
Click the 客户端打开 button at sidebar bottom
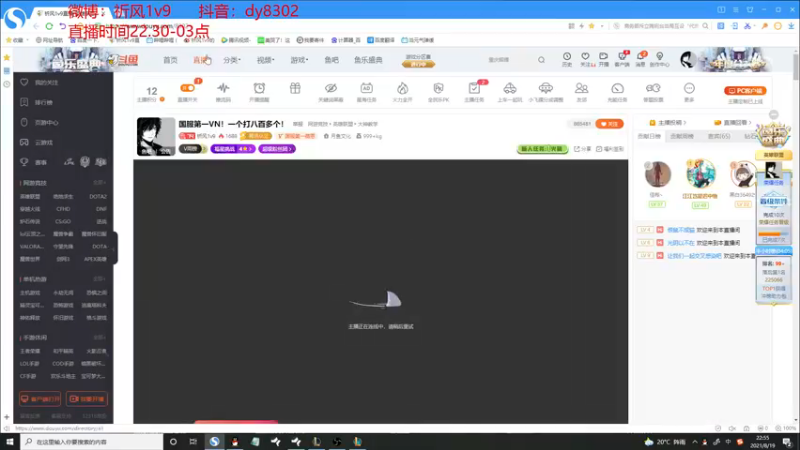(40, 398)
